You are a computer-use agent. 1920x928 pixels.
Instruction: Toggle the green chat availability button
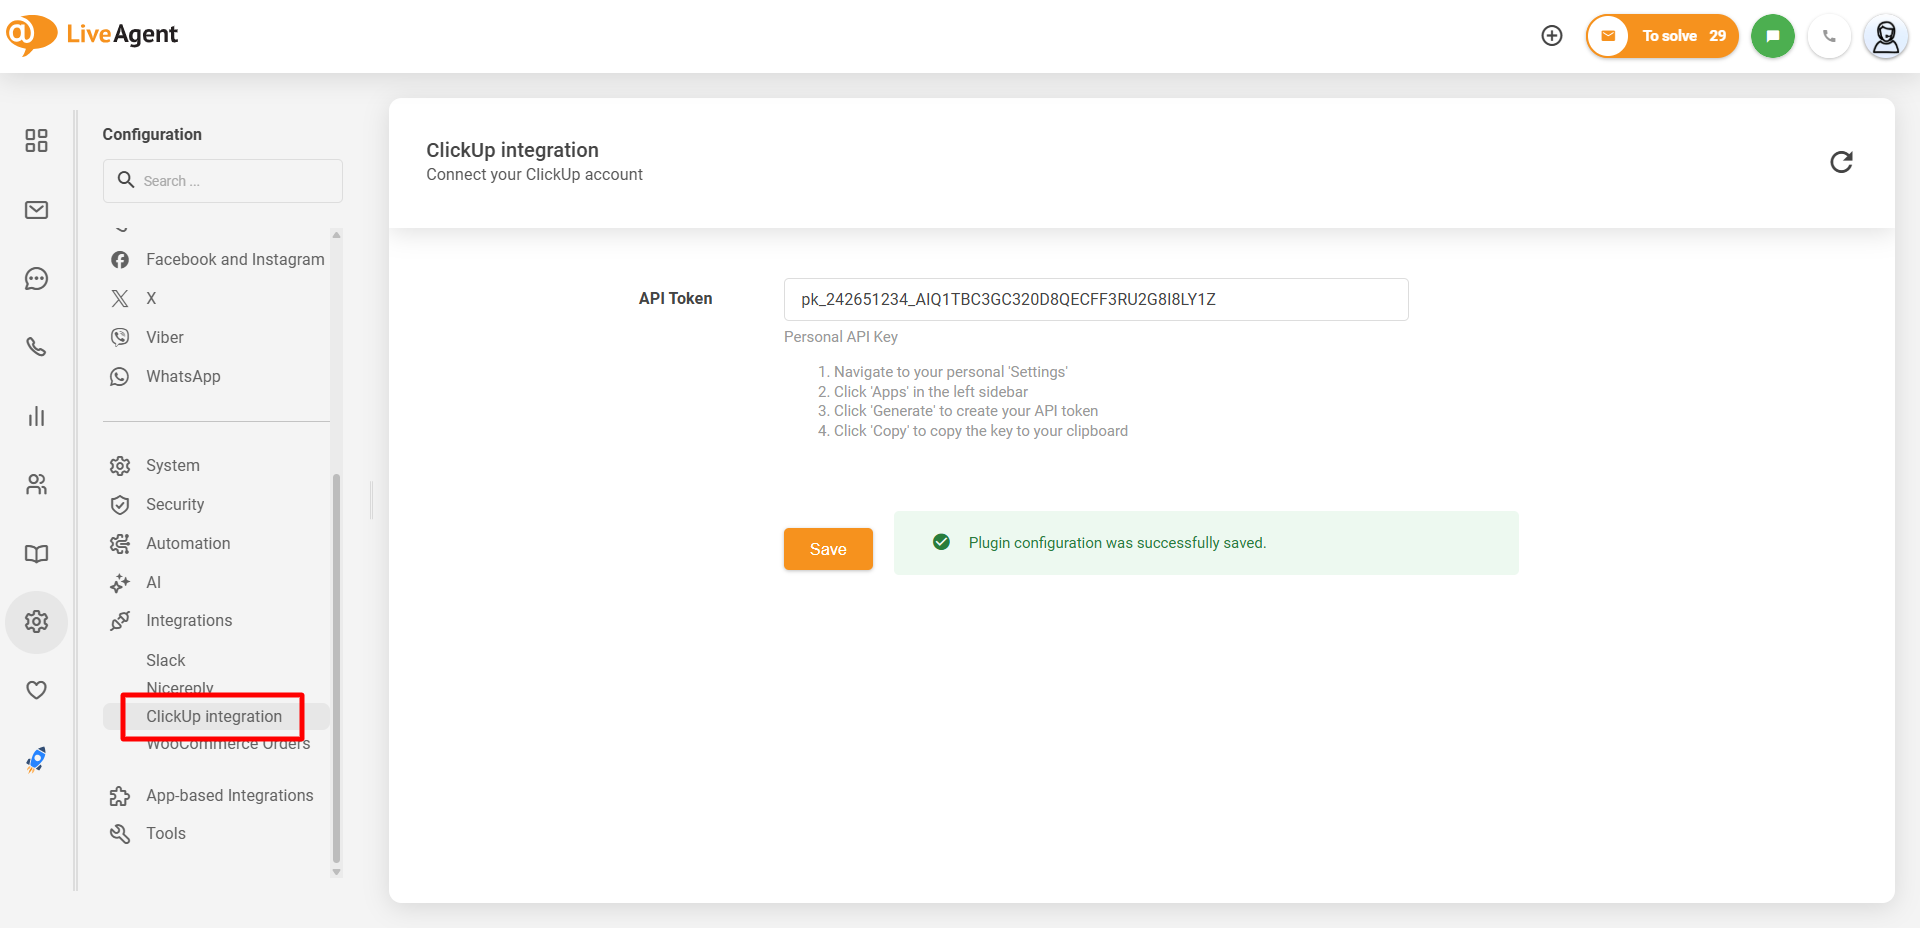(1772, 36)
